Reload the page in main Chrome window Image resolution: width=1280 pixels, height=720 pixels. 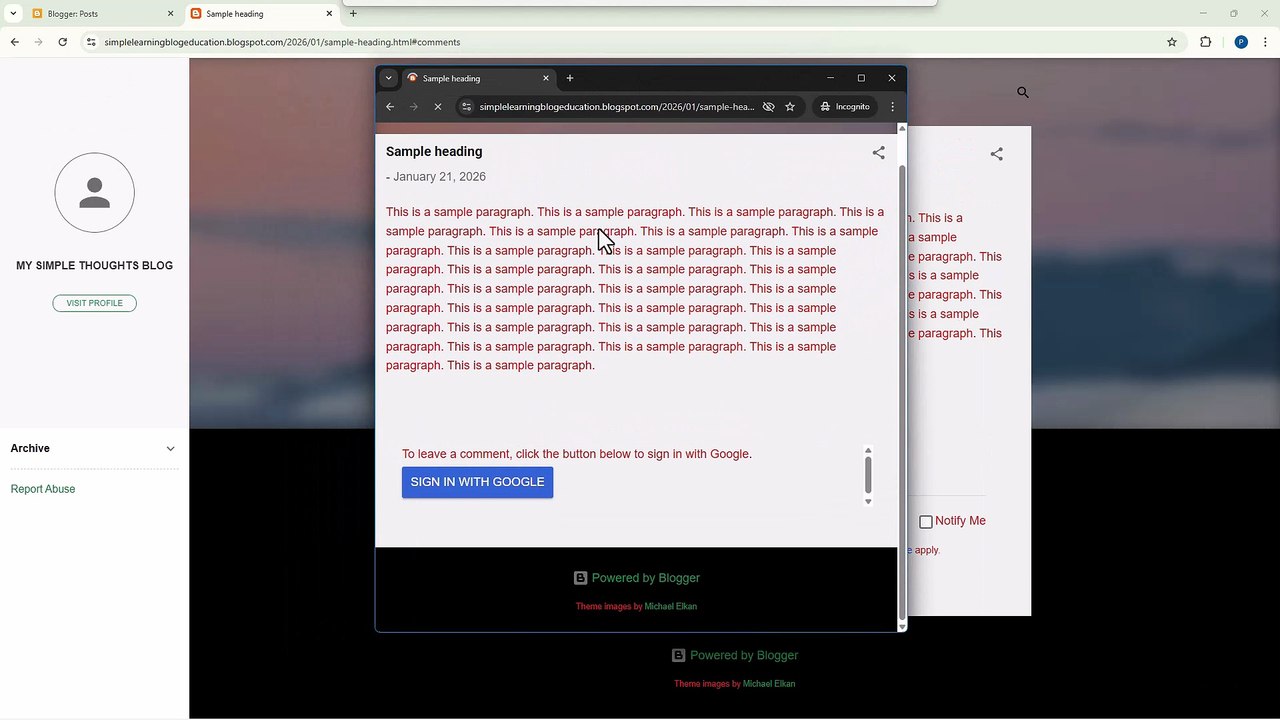click(63, 42)
